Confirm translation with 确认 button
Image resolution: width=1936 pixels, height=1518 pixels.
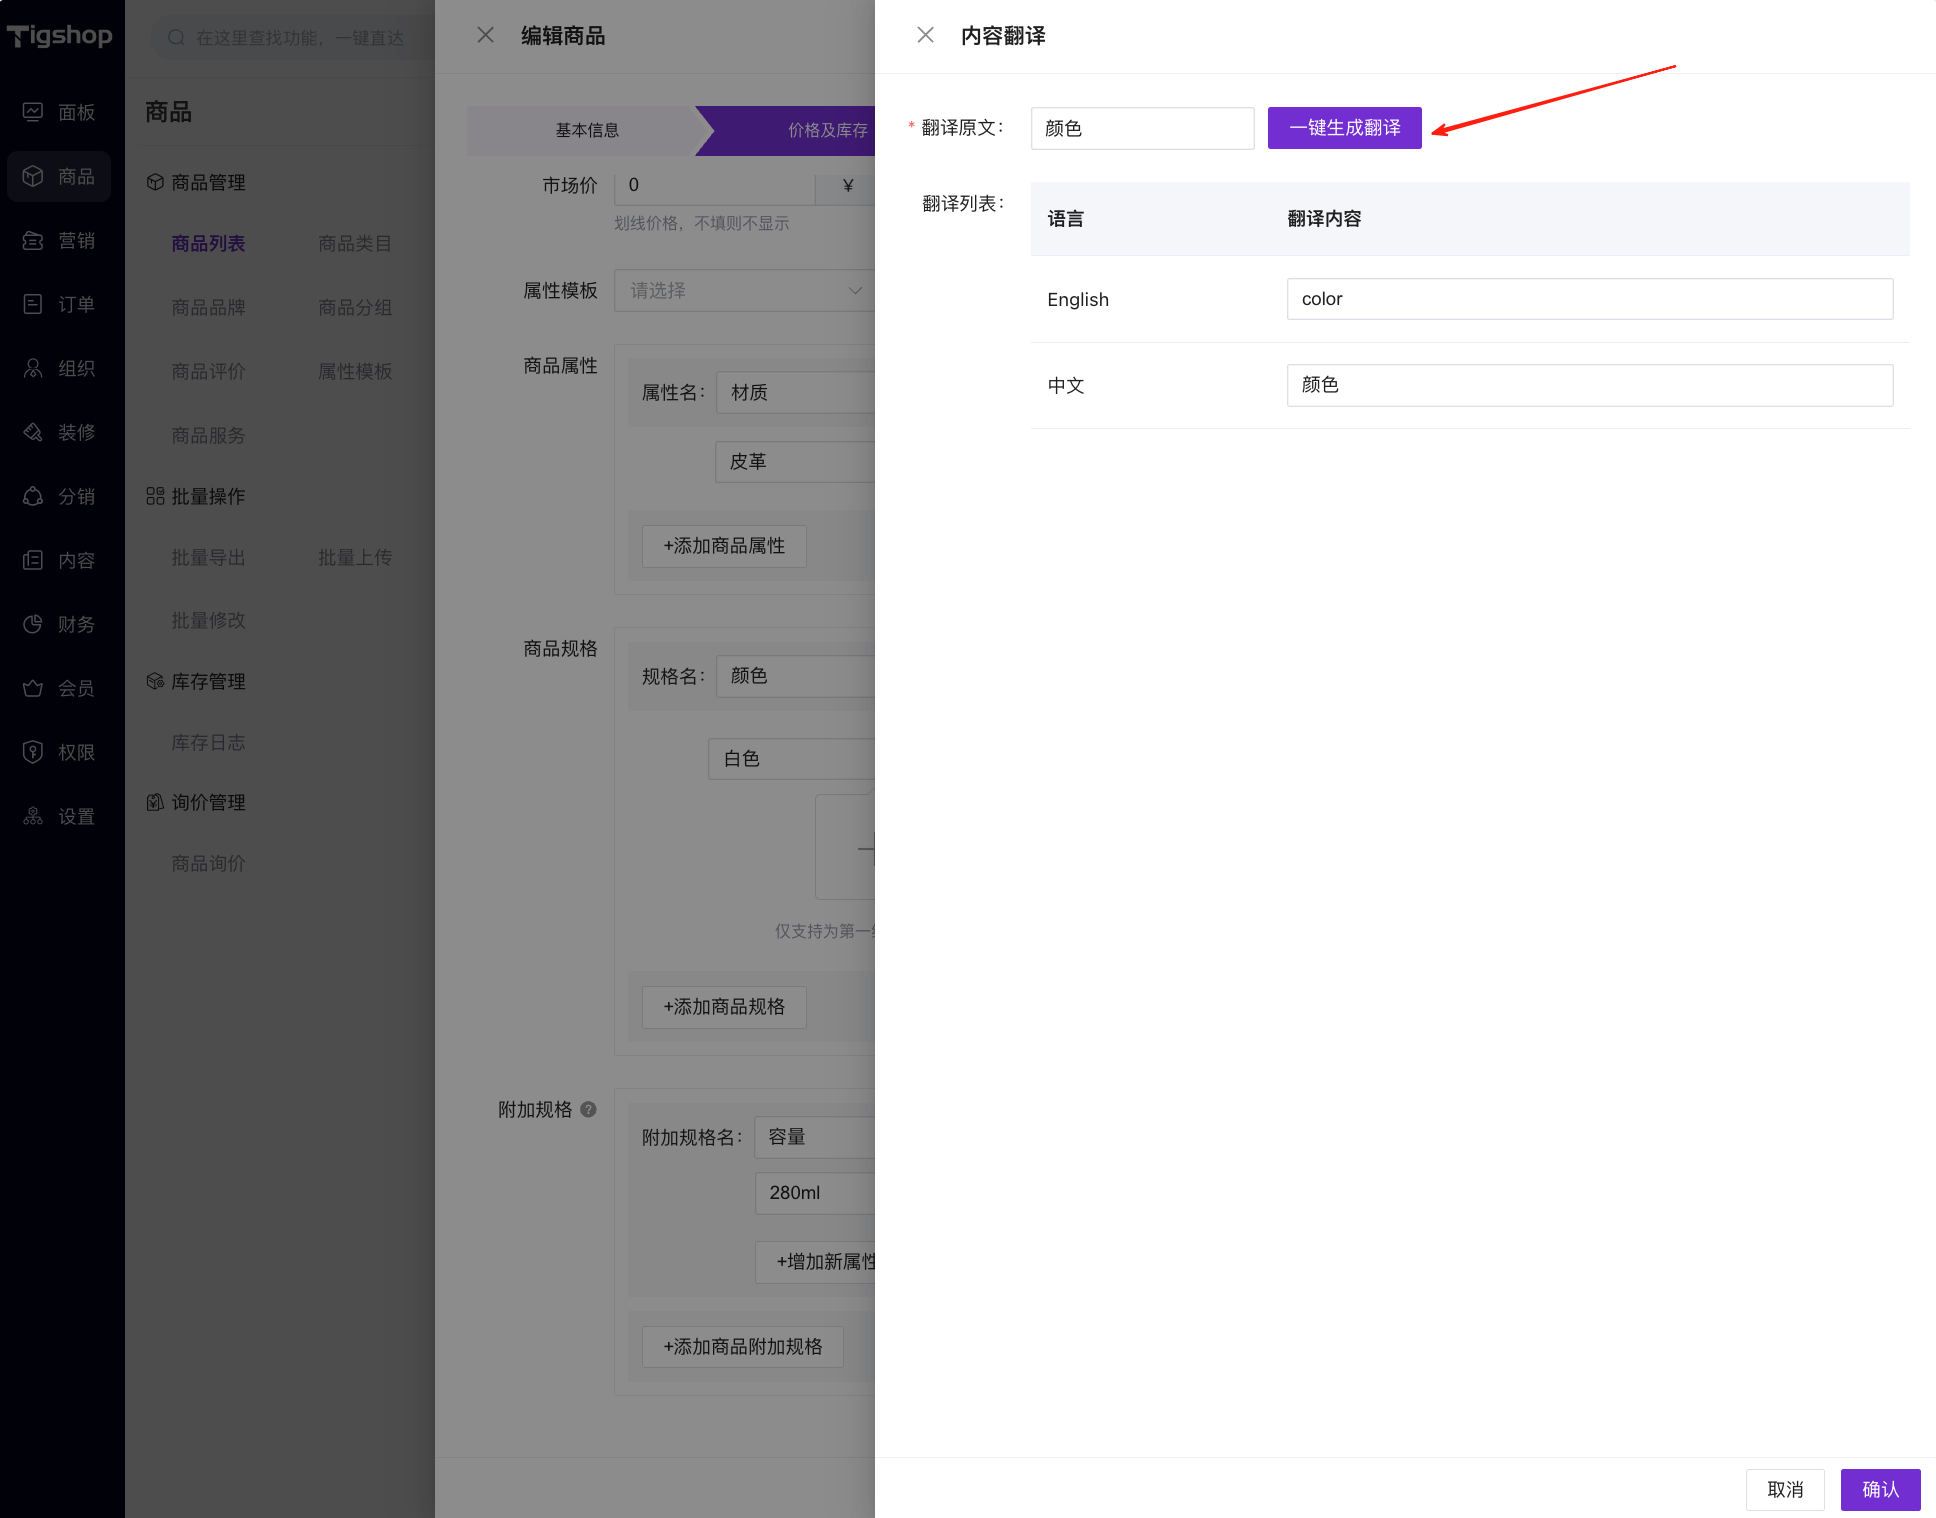tap(1879, 1489)
